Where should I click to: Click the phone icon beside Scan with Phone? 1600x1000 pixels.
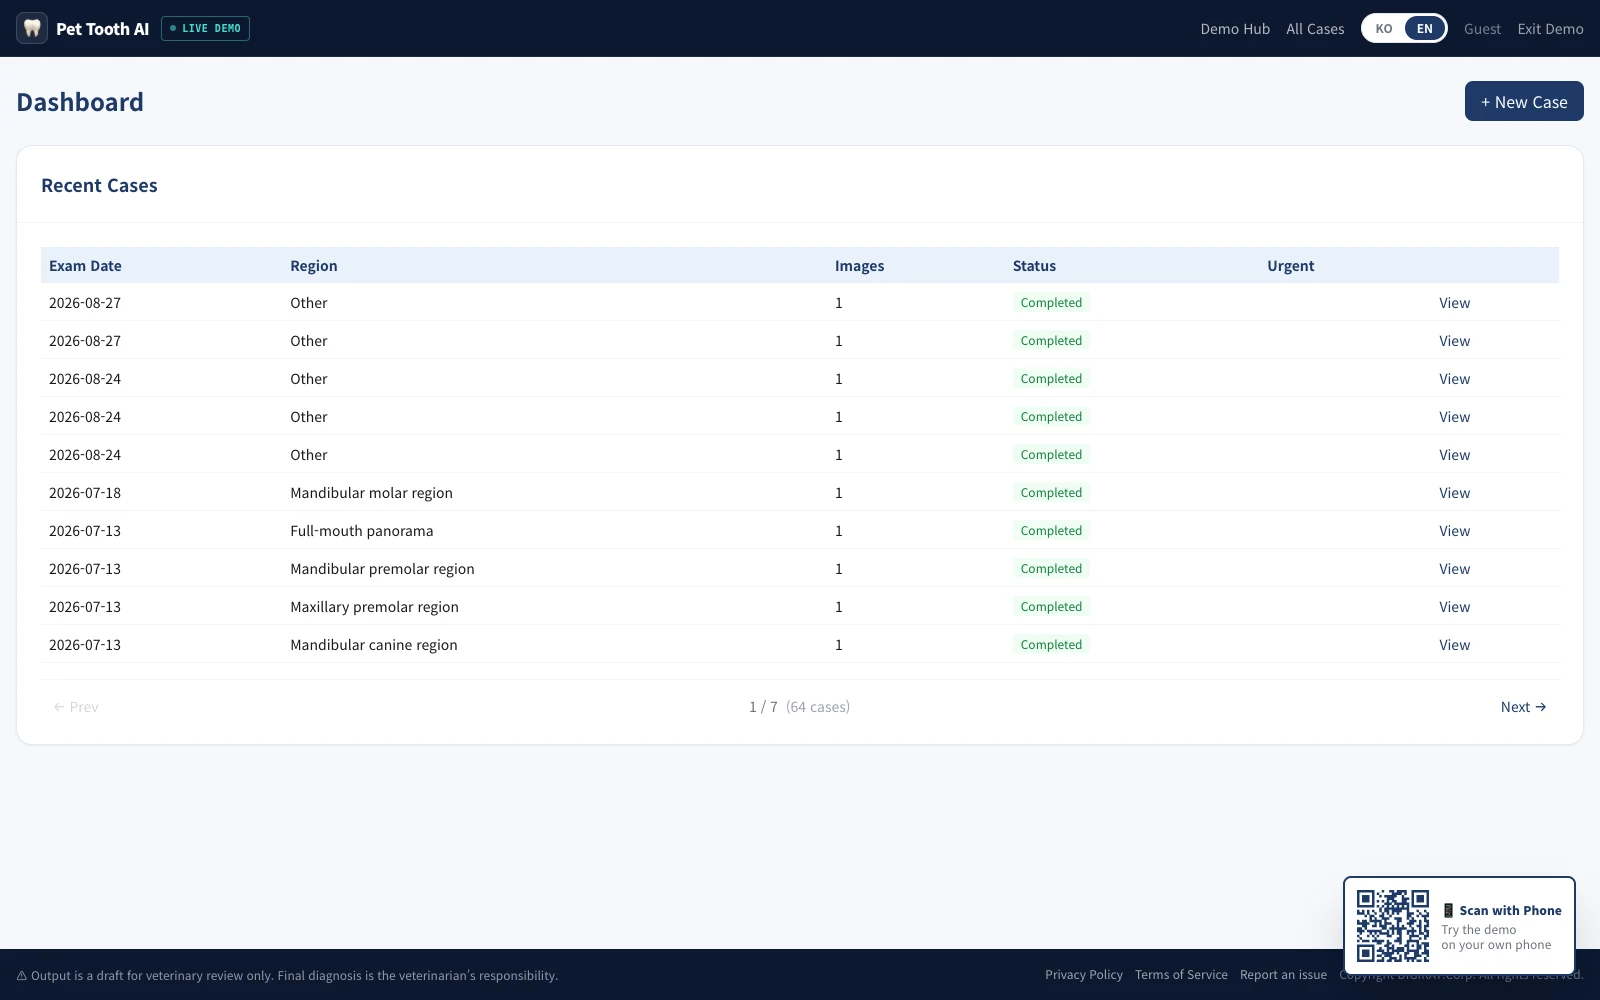pos(1448,911)
